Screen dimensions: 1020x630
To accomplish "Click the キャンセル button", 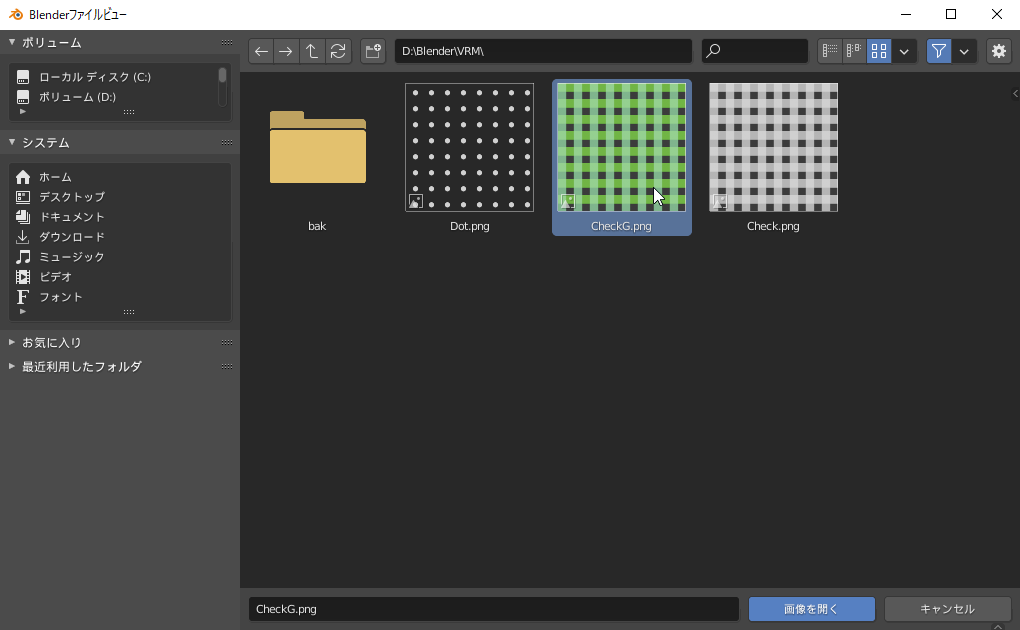I will [x=947, y=609].
